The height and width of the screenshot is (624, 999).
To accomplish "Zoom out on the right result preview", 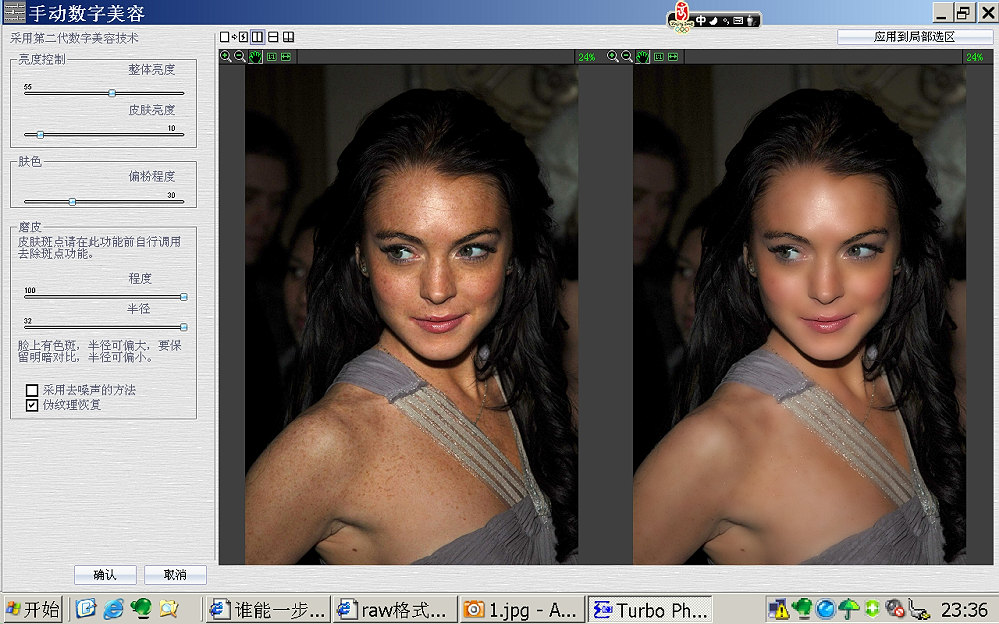I will (x=627, y=57).
